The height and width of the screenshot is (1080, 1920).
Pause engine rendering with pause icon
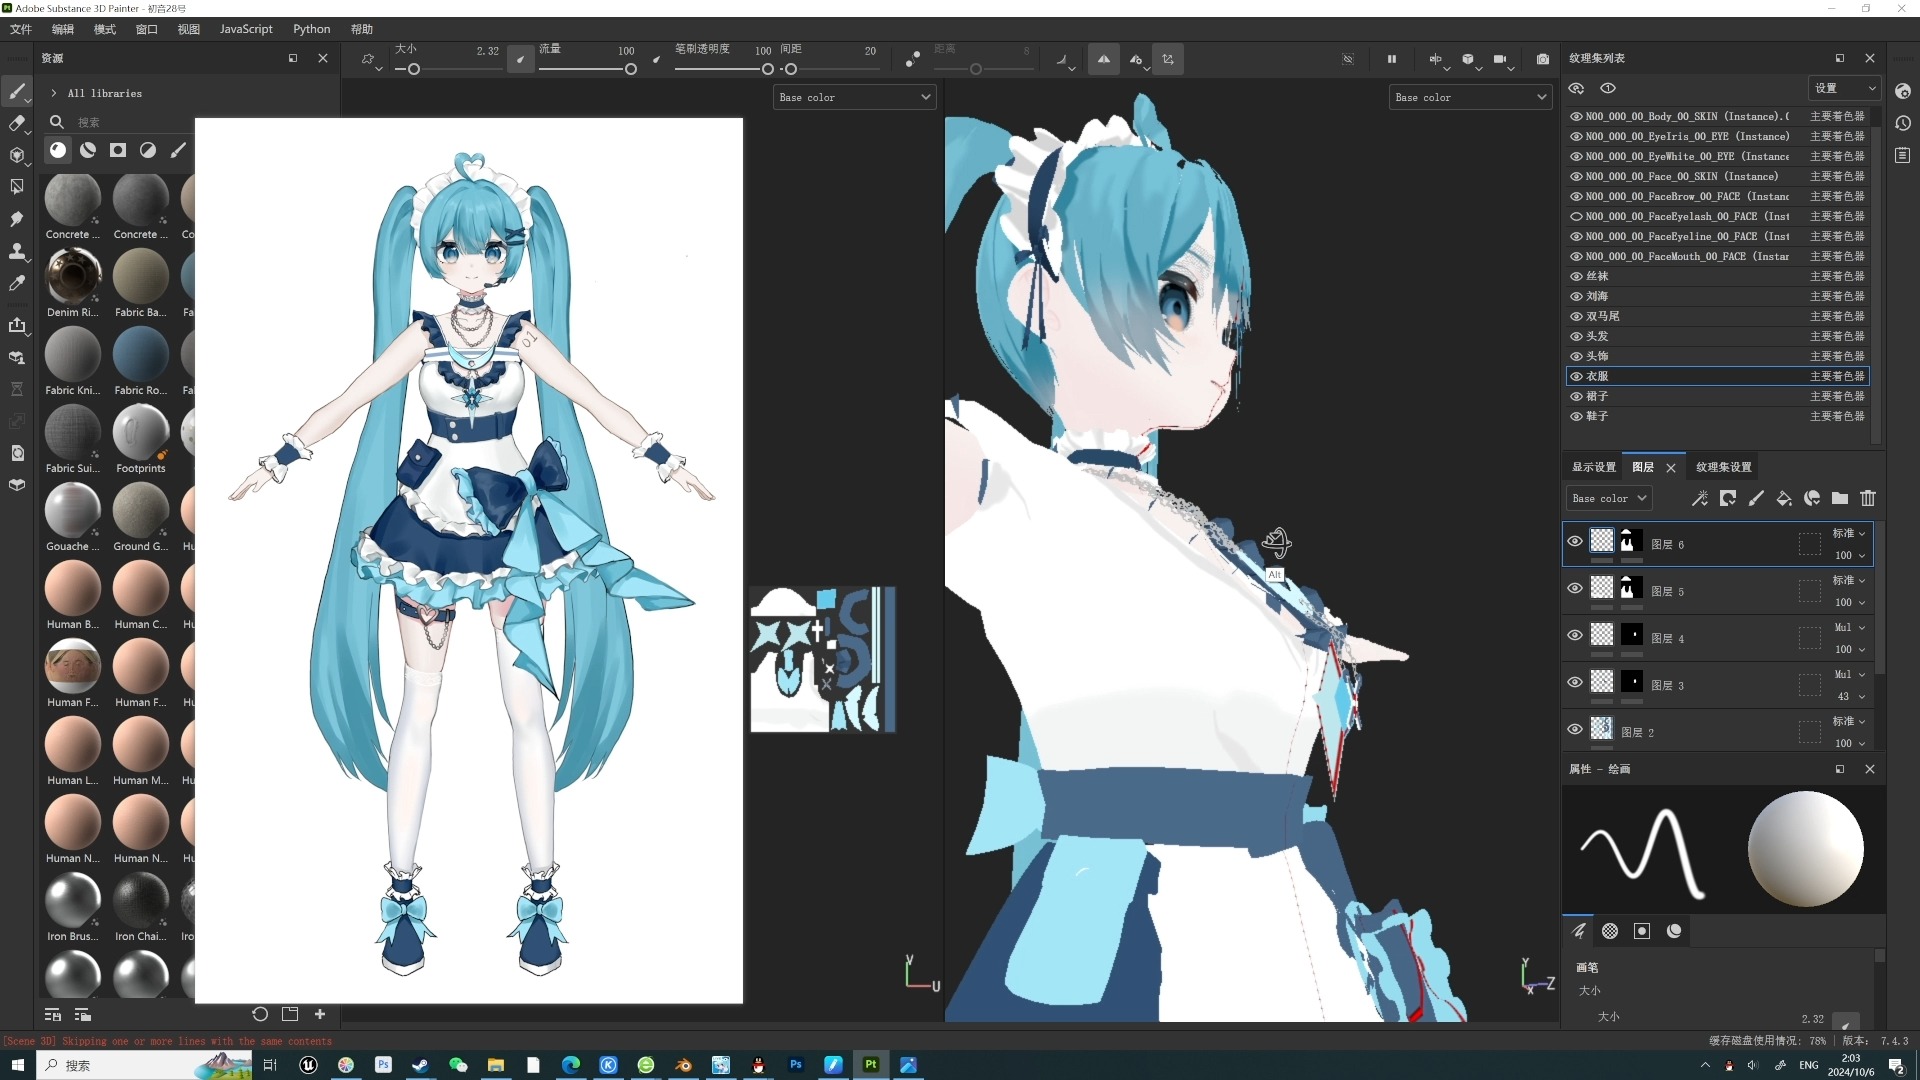tap(1391, 59)
